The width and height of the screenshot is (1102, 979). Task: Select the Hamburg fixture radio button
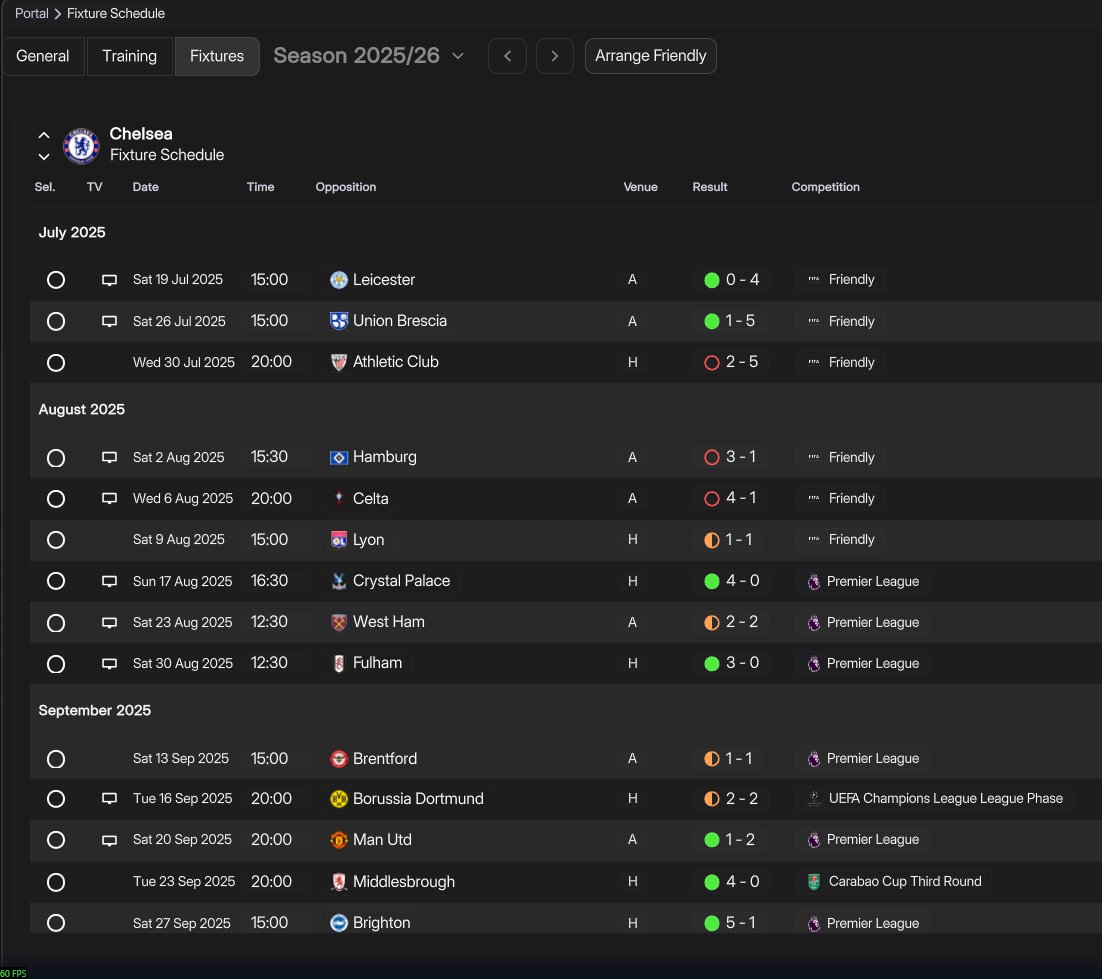[x=56, y=458]
